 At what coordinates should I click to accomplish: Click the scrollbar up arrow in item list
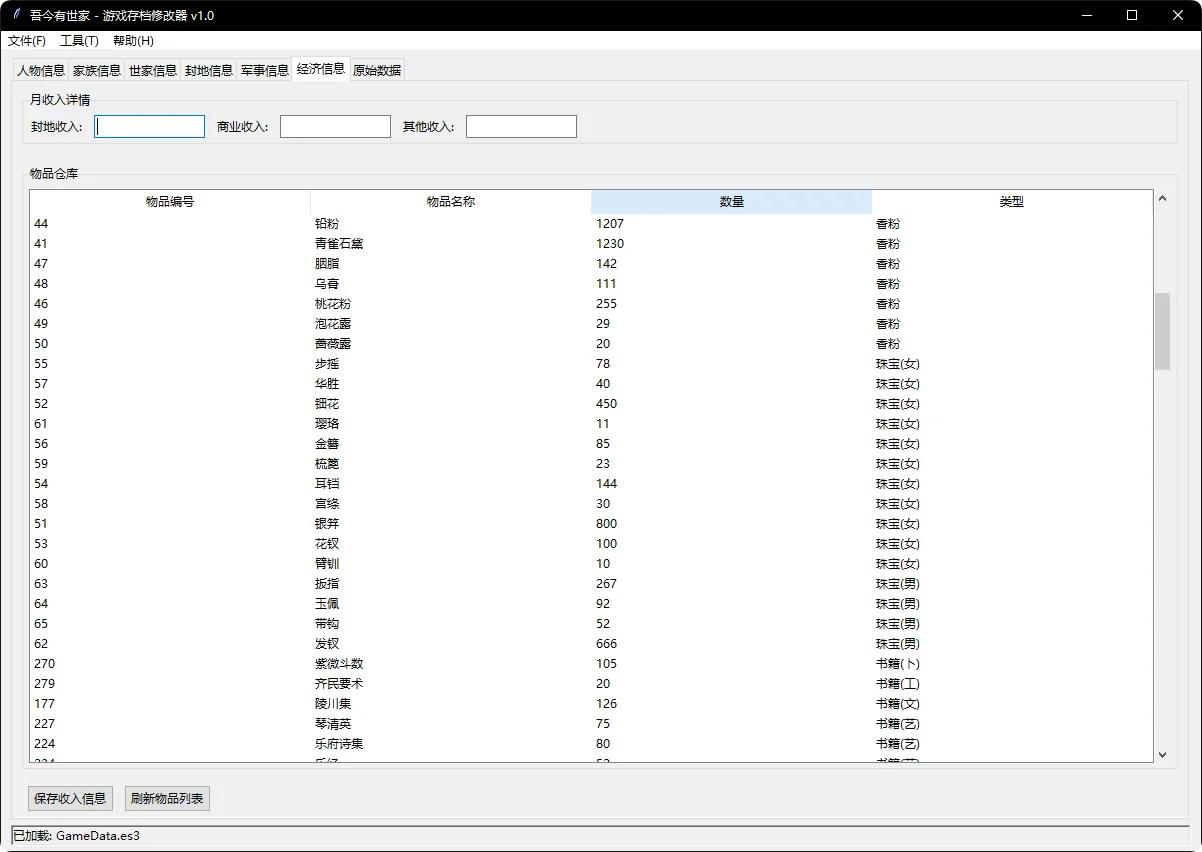pyautogui.click(x=1162, y=199)
